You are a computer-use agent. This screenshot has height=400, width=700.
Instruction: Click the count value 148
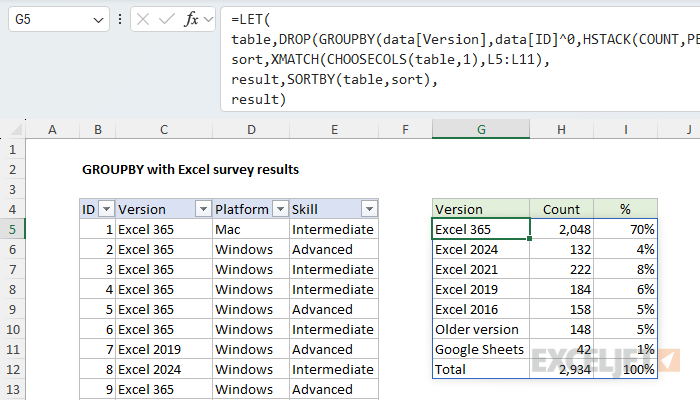[562, 329]
